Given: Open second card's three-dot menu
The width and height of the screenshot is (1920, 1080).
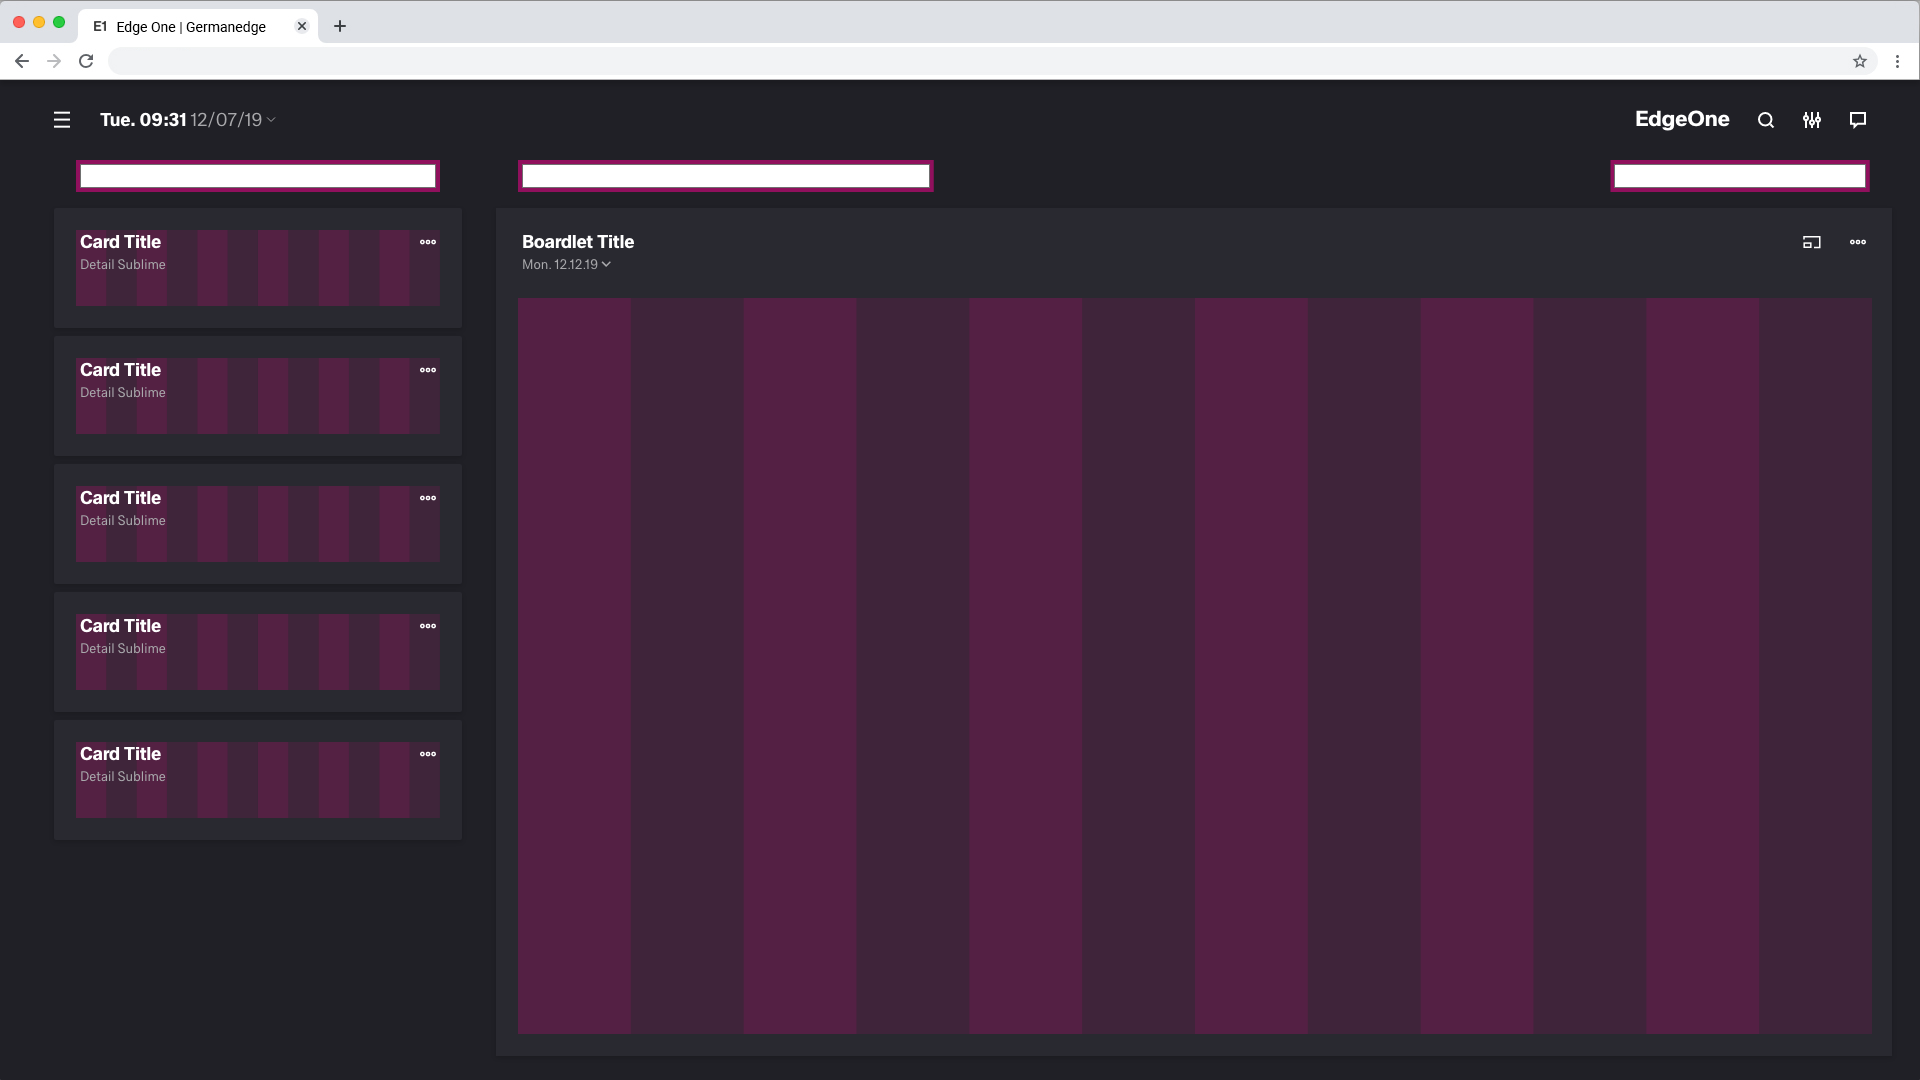Looking at the screenshot, I should click(428, 370).
